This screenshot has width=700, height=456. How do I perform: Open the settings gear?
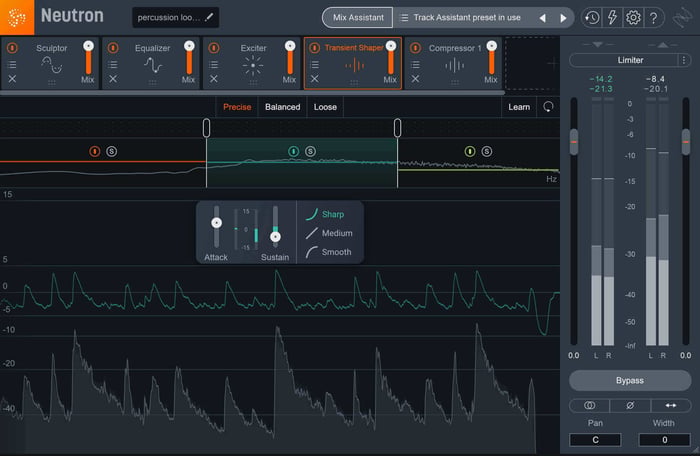pyautogui.click(x=633, y=18)
